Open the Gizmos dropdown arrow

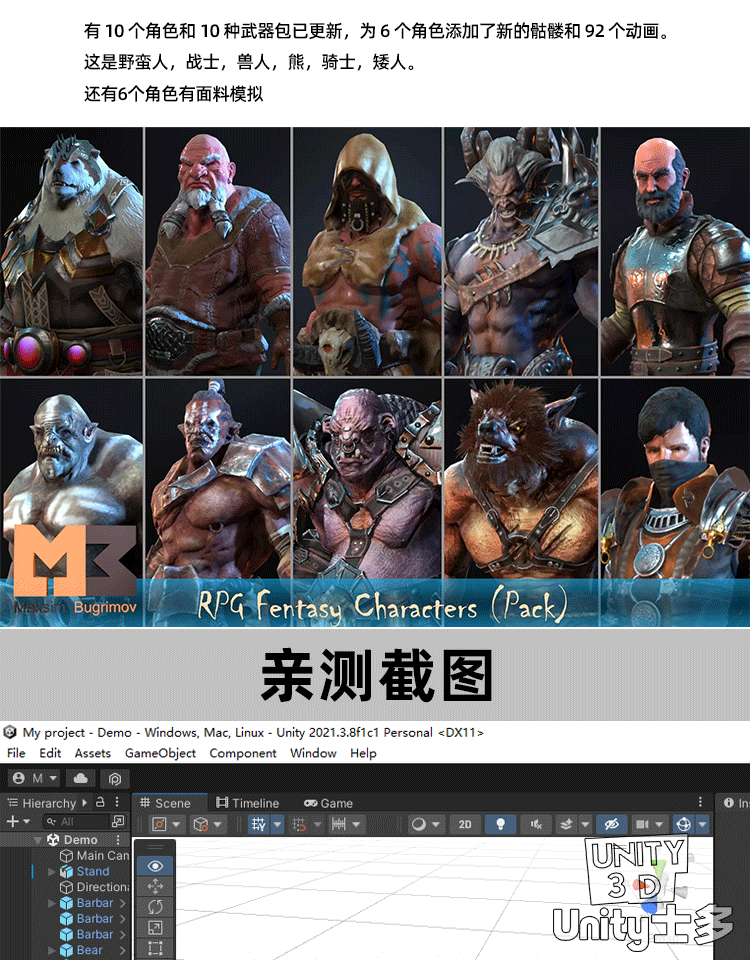[x=702, y=824]
